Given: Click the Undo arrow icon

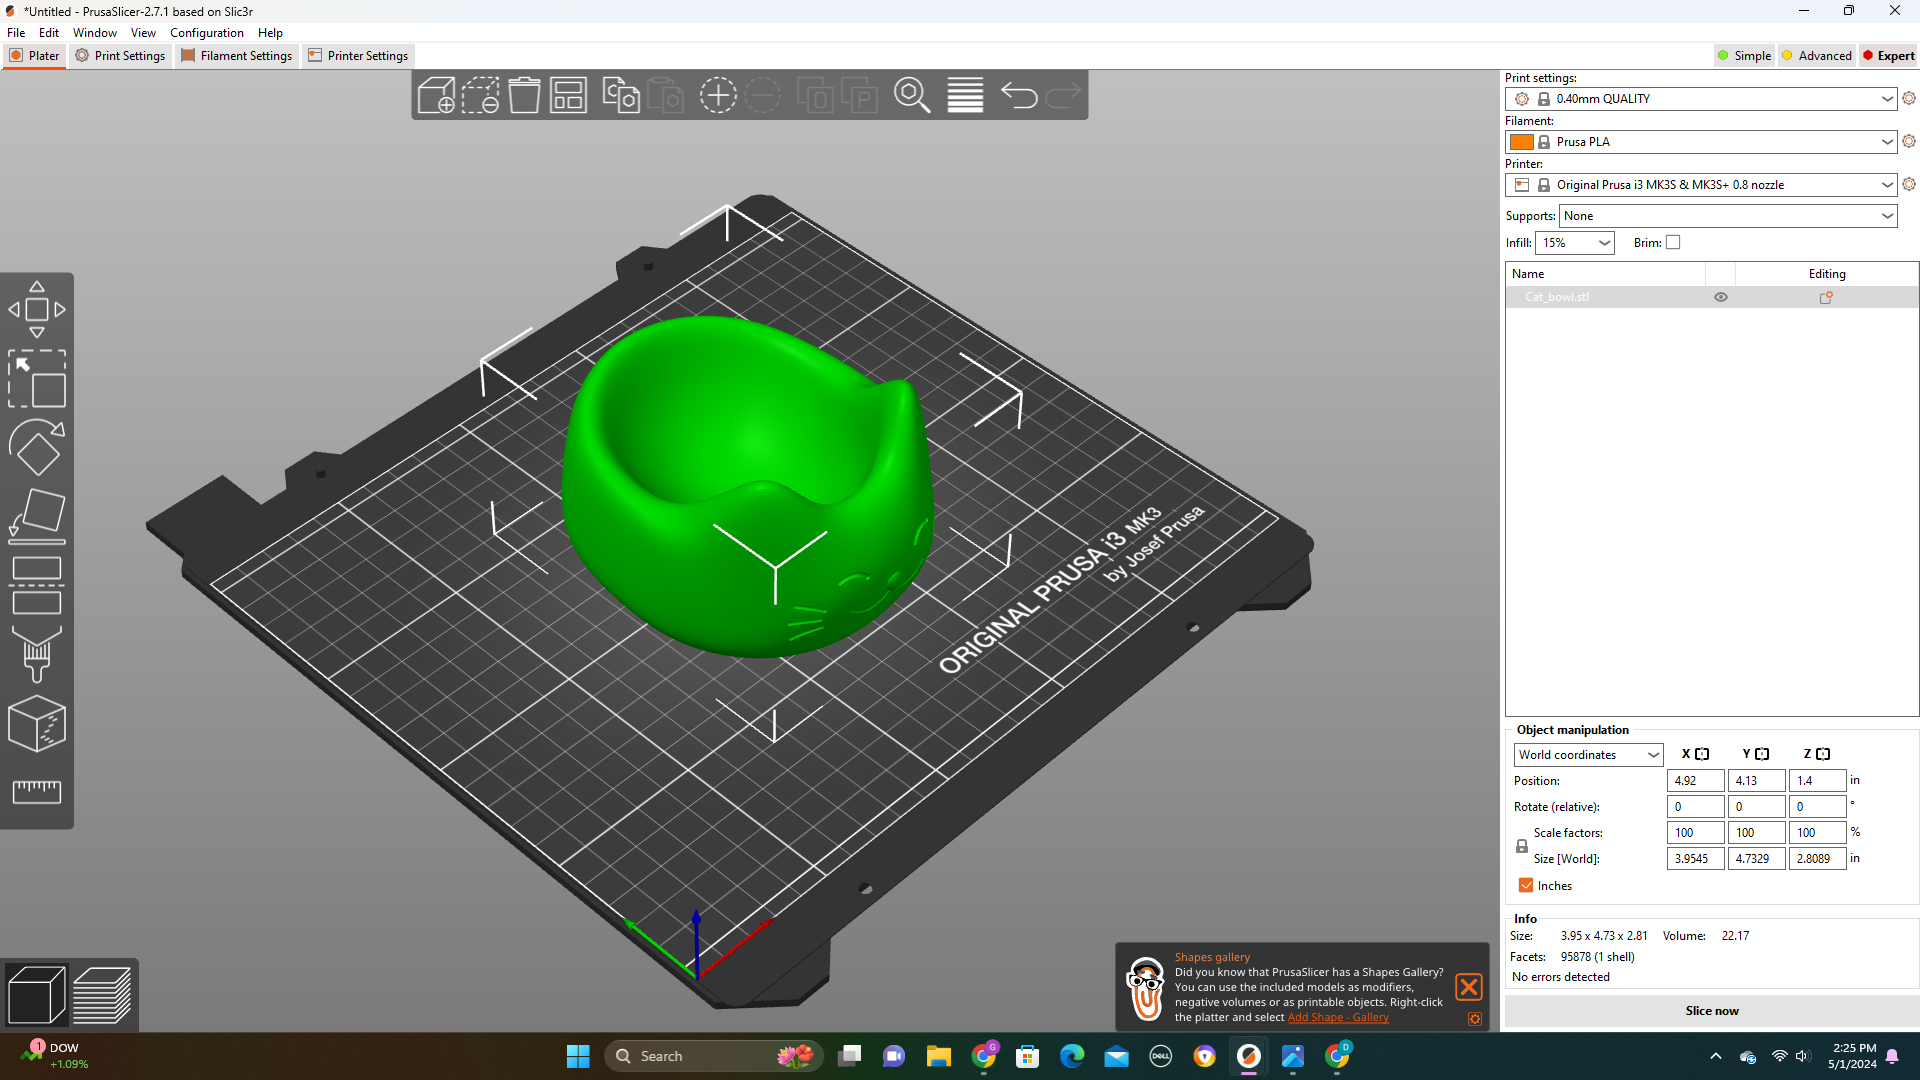Looking at the screenshot, I should (x=1019, y=95).
